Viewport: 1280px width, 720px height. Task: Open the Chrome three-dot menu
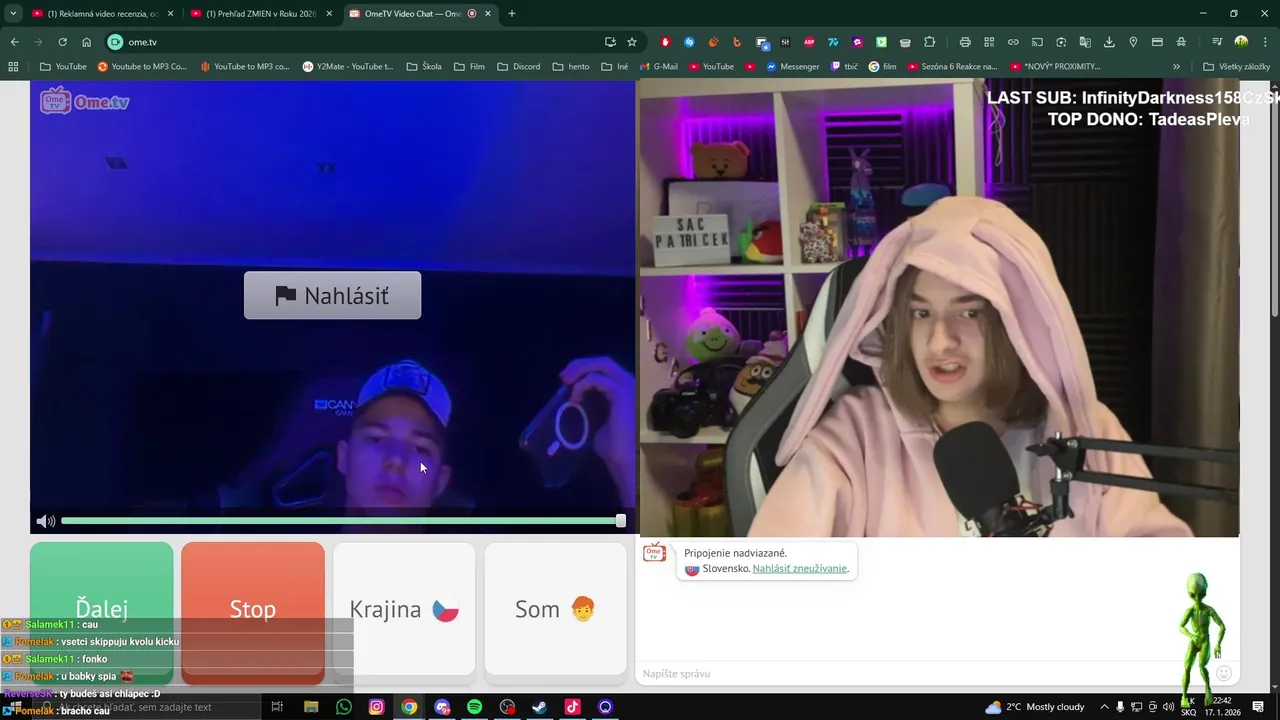click(1265, 42)
